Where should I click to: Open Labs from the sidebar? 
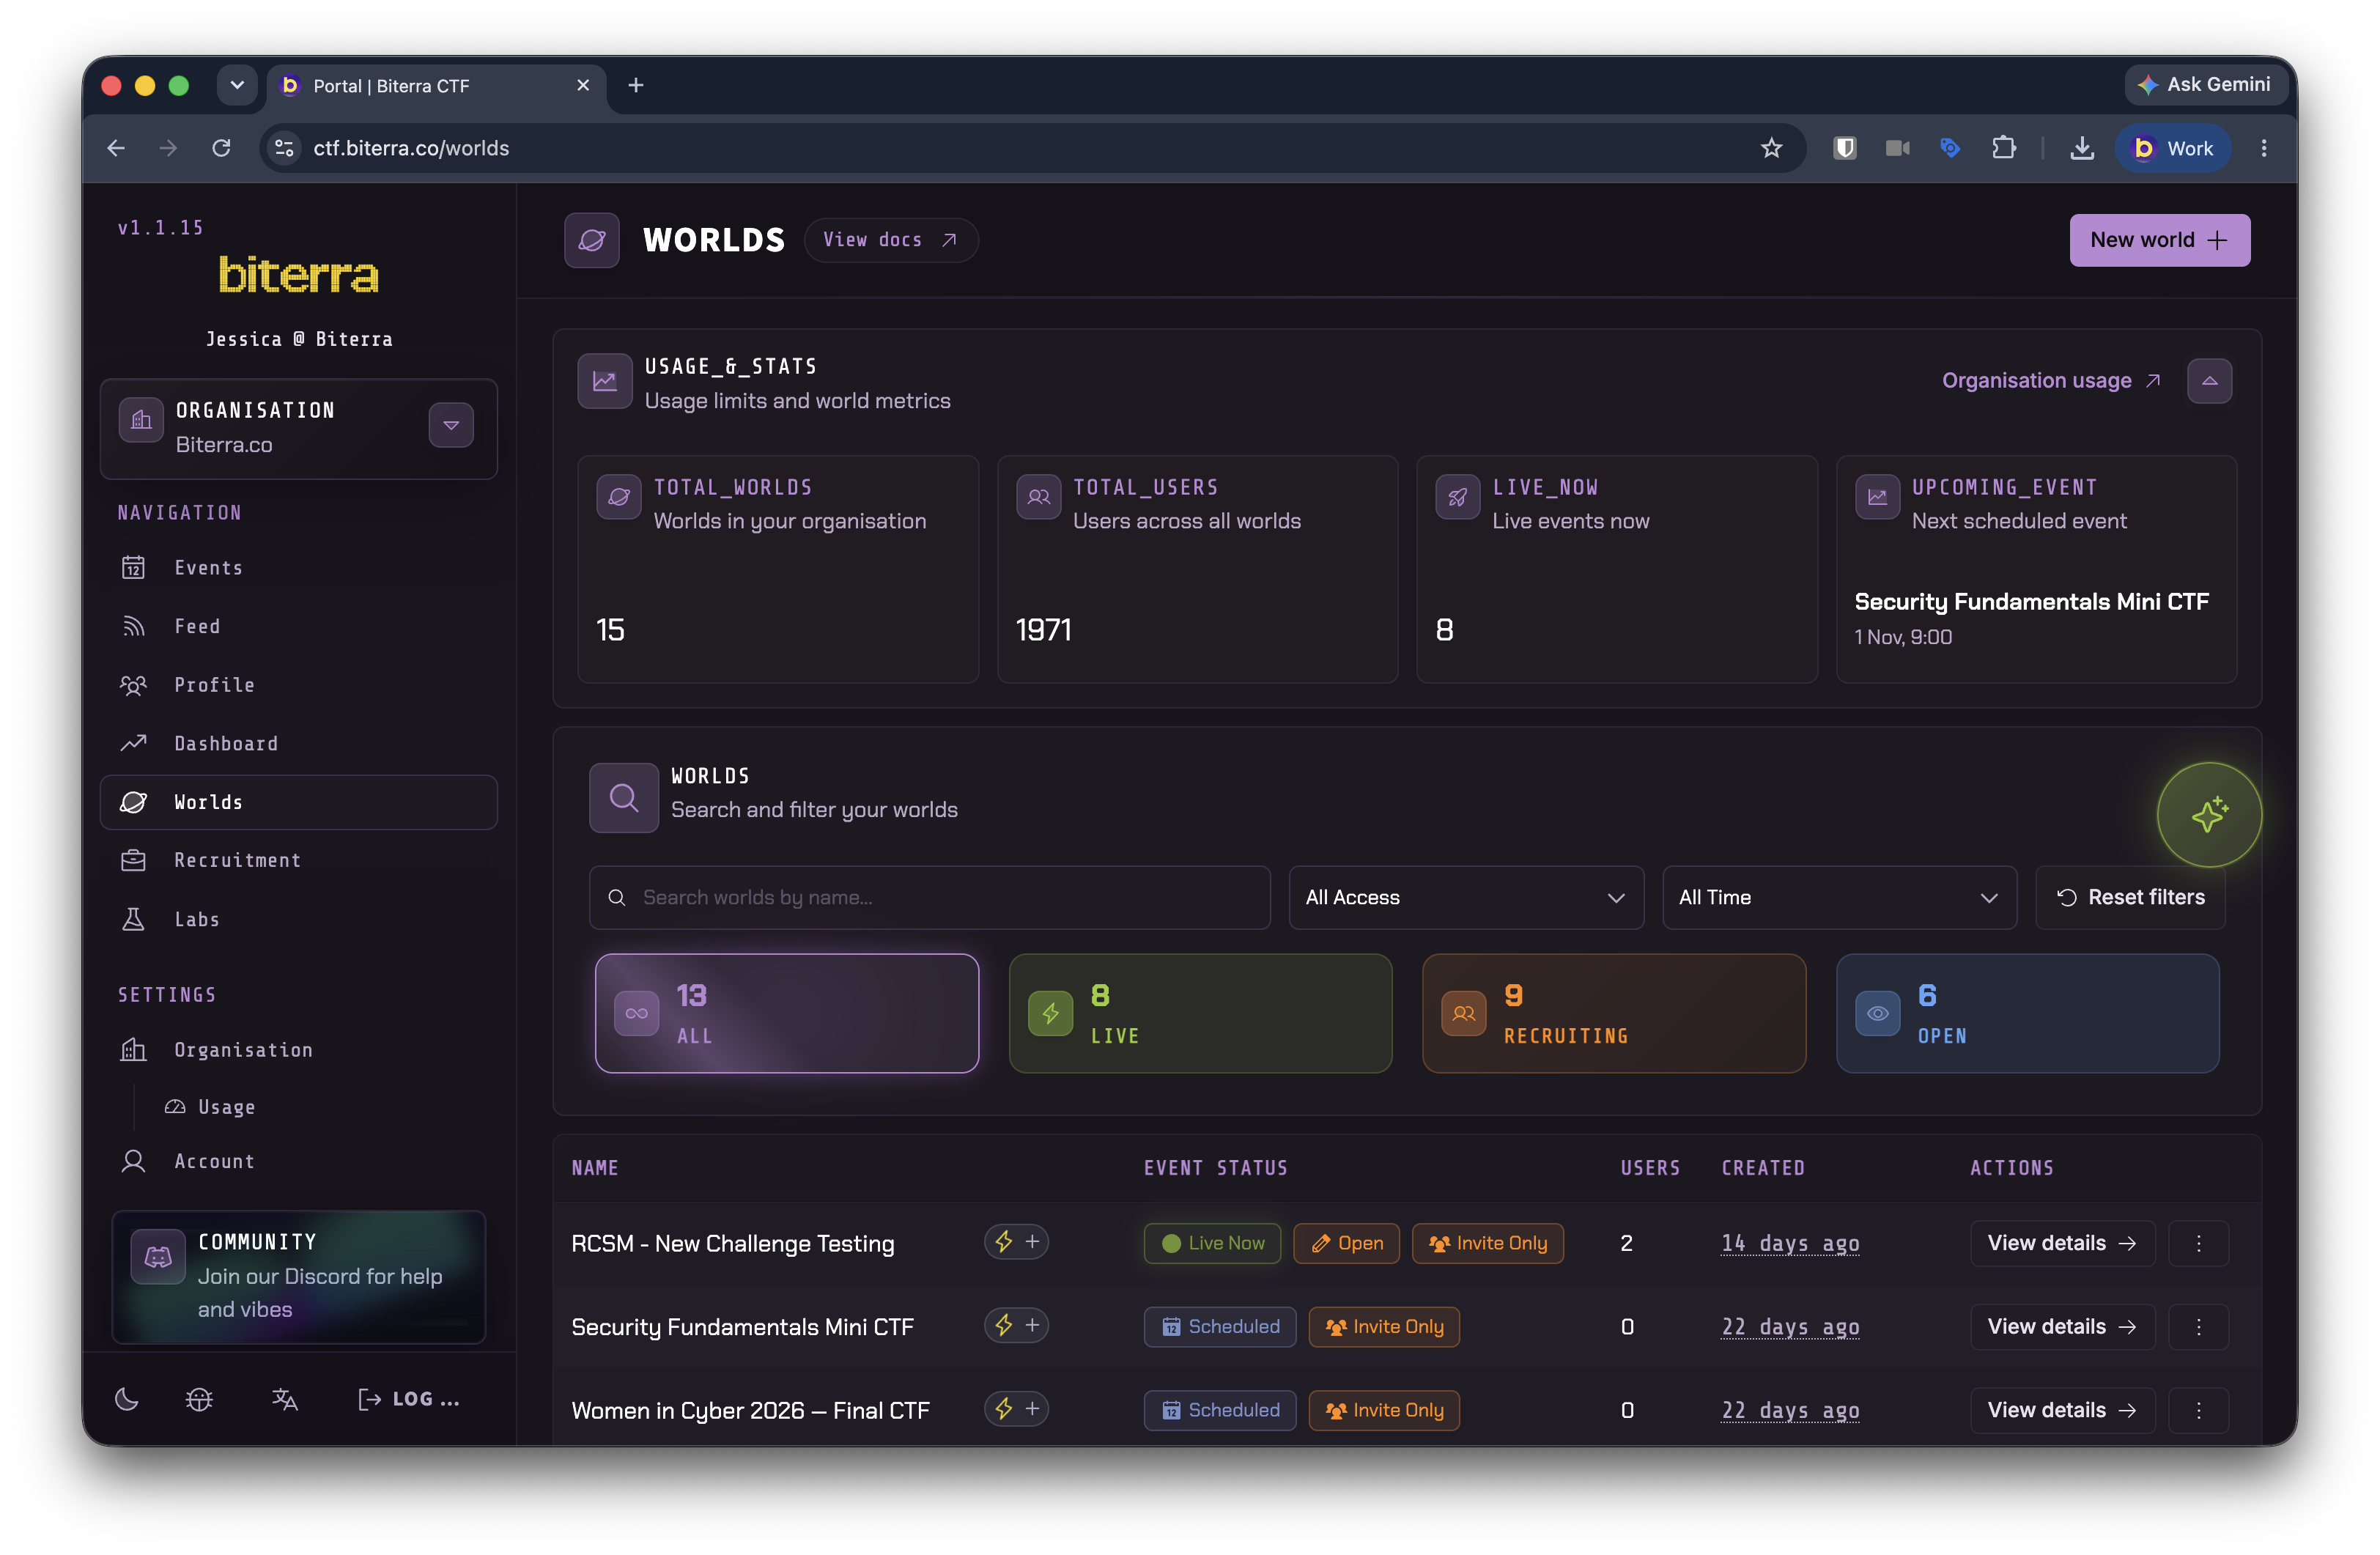click(299, 919)
